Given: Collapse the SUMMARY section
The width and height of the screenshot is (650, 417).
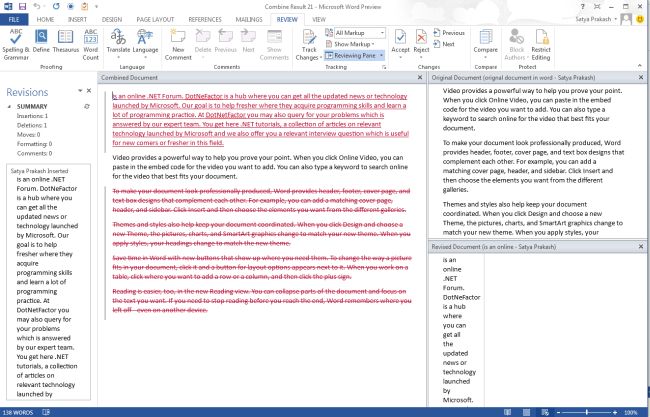Looking at the screenshot, I should click(10, 107).
